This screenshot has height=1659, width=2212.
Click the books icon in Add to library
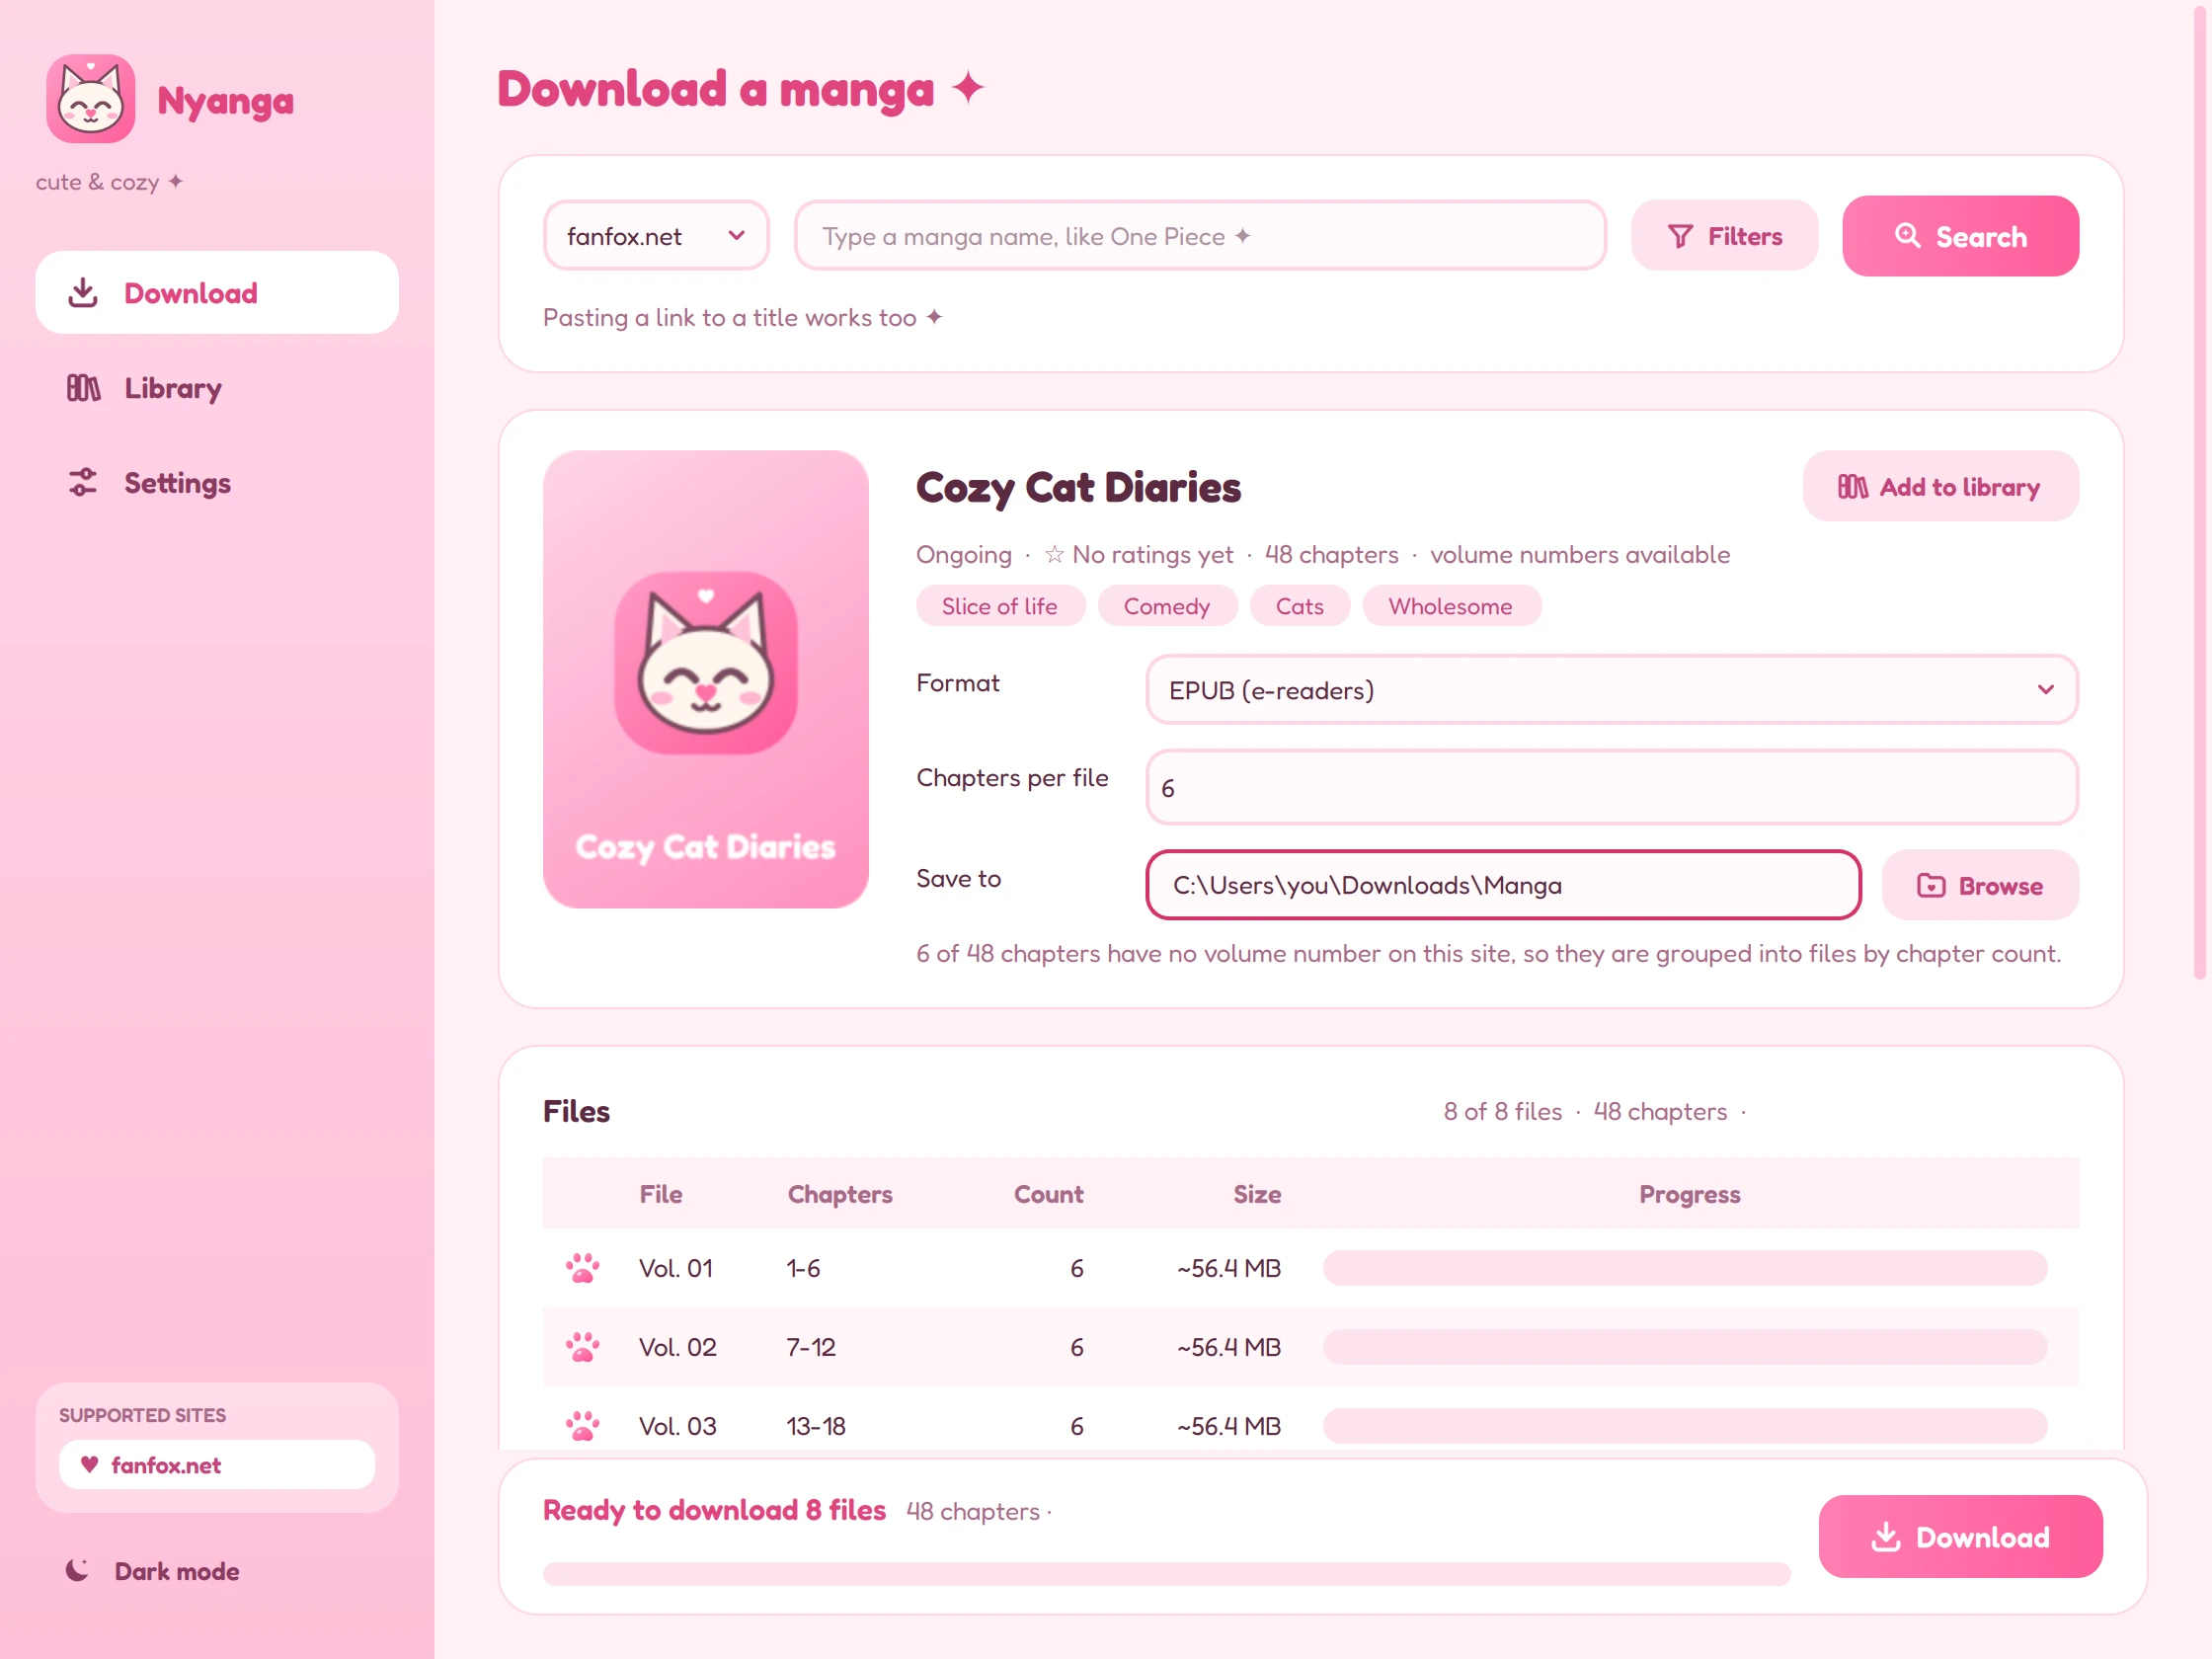pyautogui.click(x=1852, y=487)
